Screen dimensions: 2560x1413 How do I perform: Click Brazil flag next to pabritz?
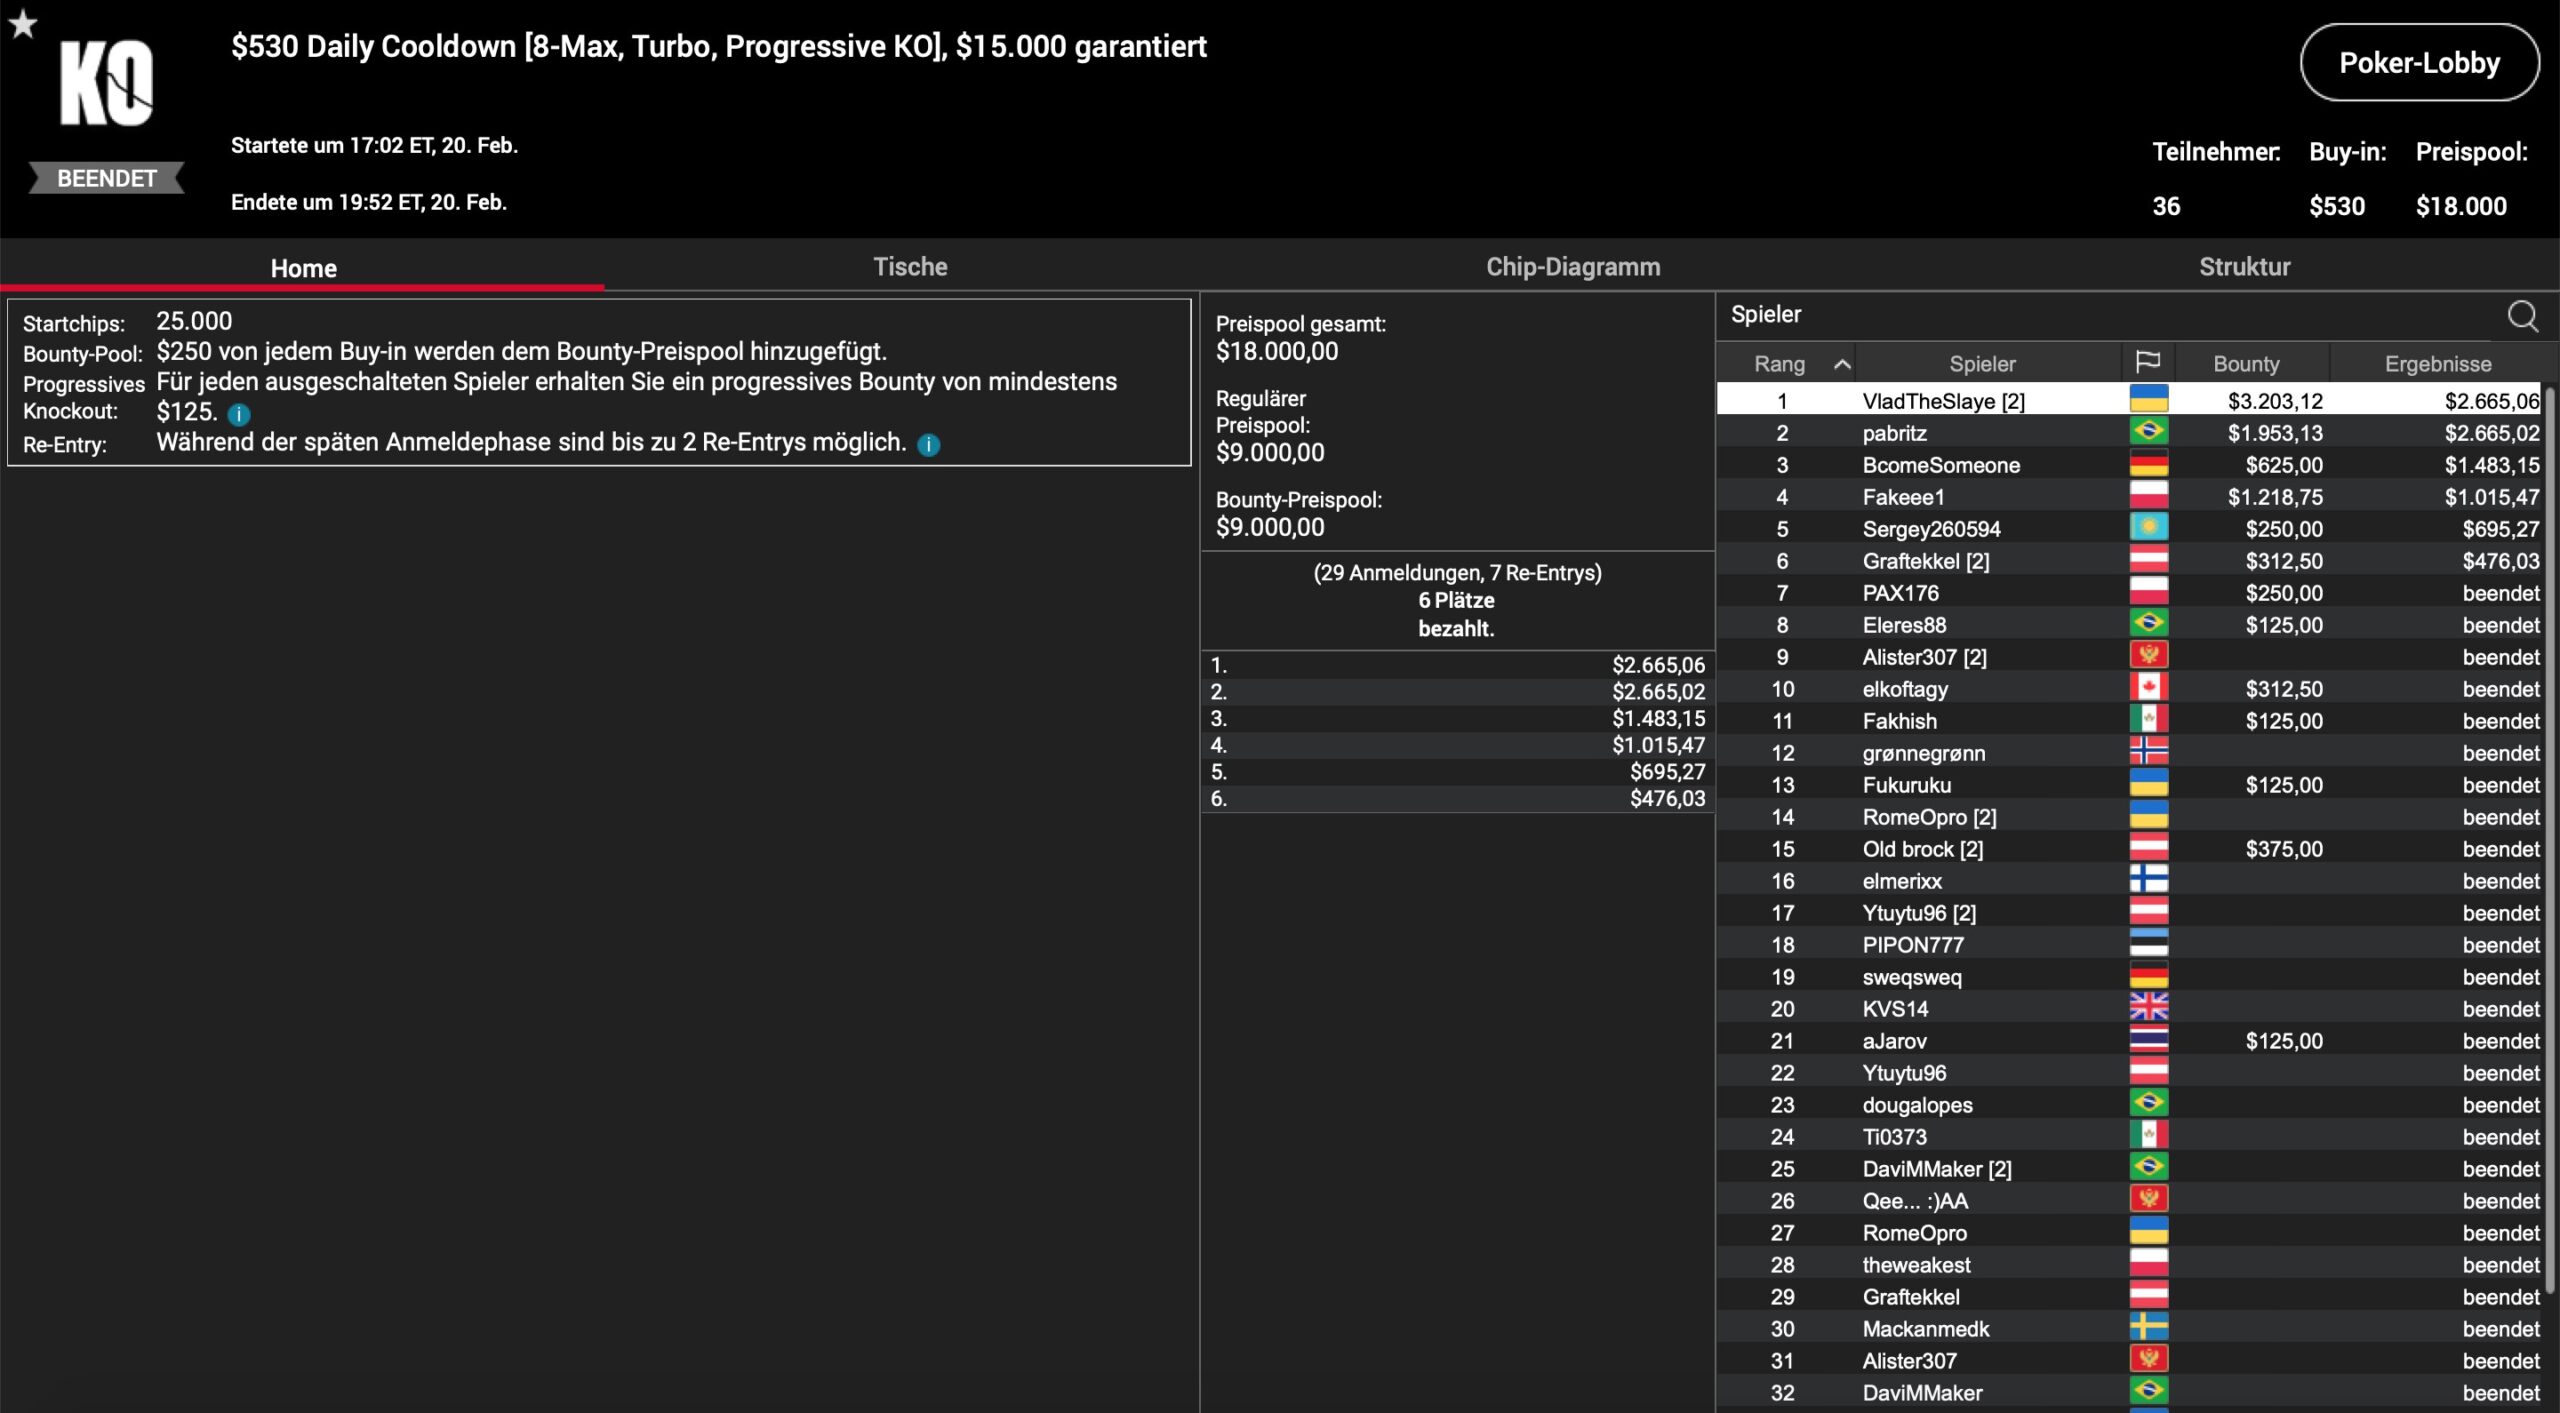tap(2148, 432)
